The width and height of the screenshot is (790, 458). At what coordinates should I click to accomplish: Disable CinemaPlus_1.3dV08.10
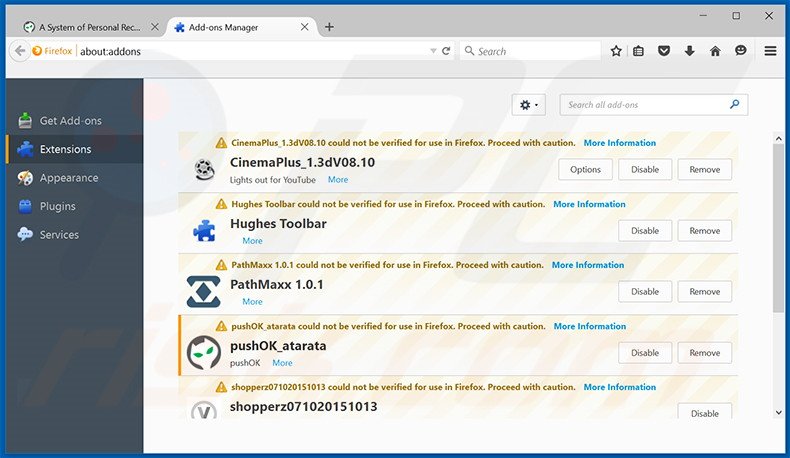tap(645, 169)
